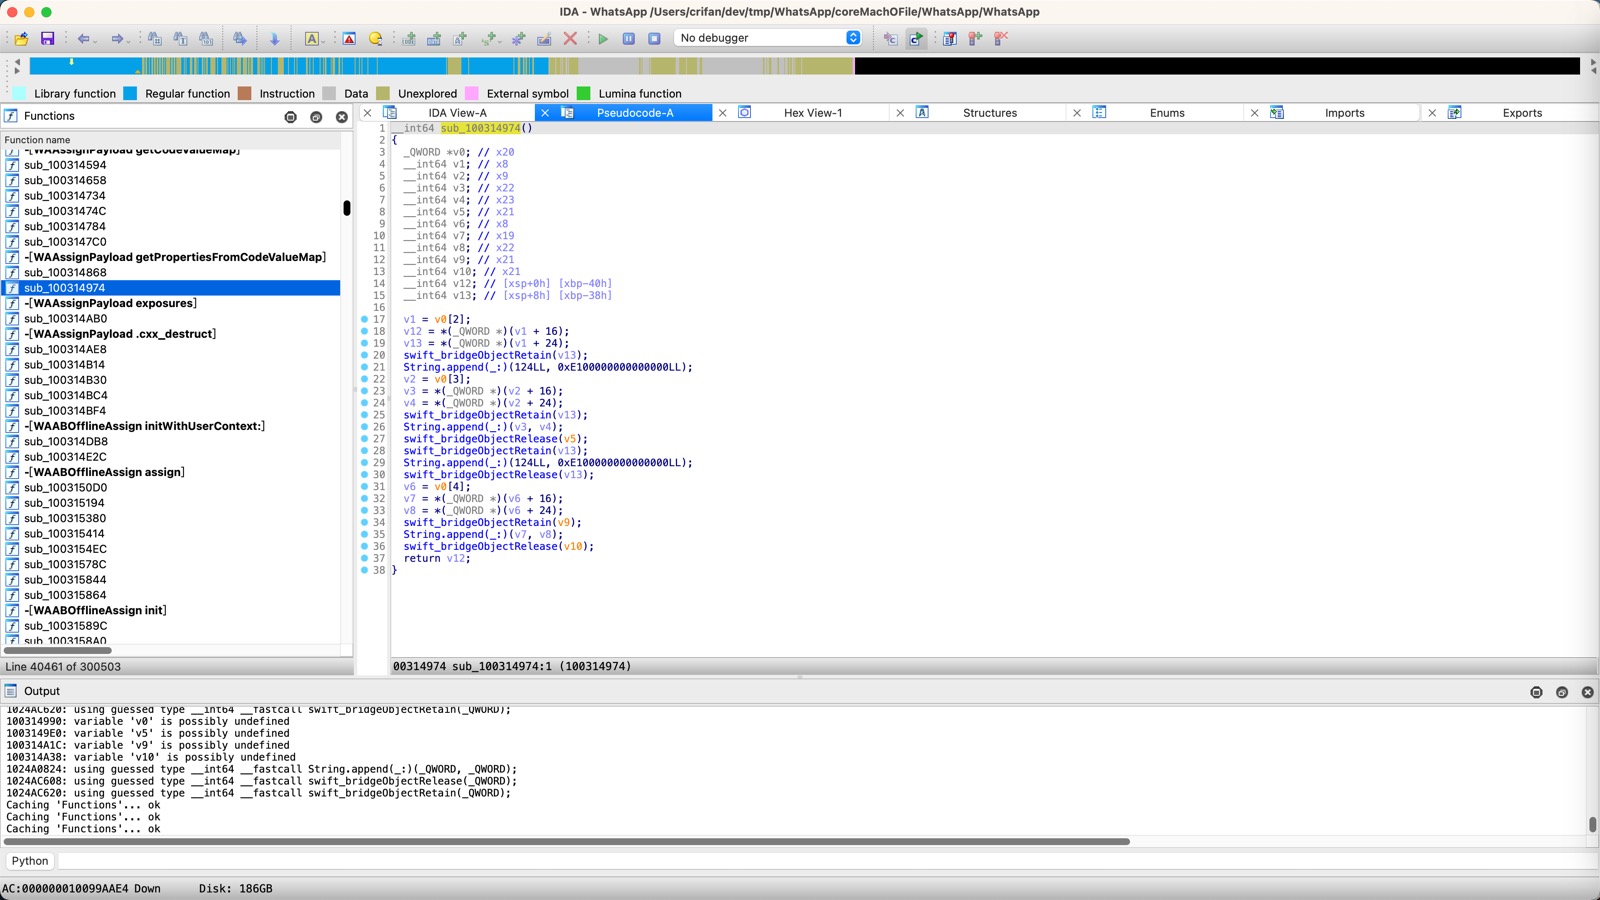Viewport: 1600px width, 900px height.
Task: Toggle the breakpoint dot on line 37
Action: (x=365, y=558)
